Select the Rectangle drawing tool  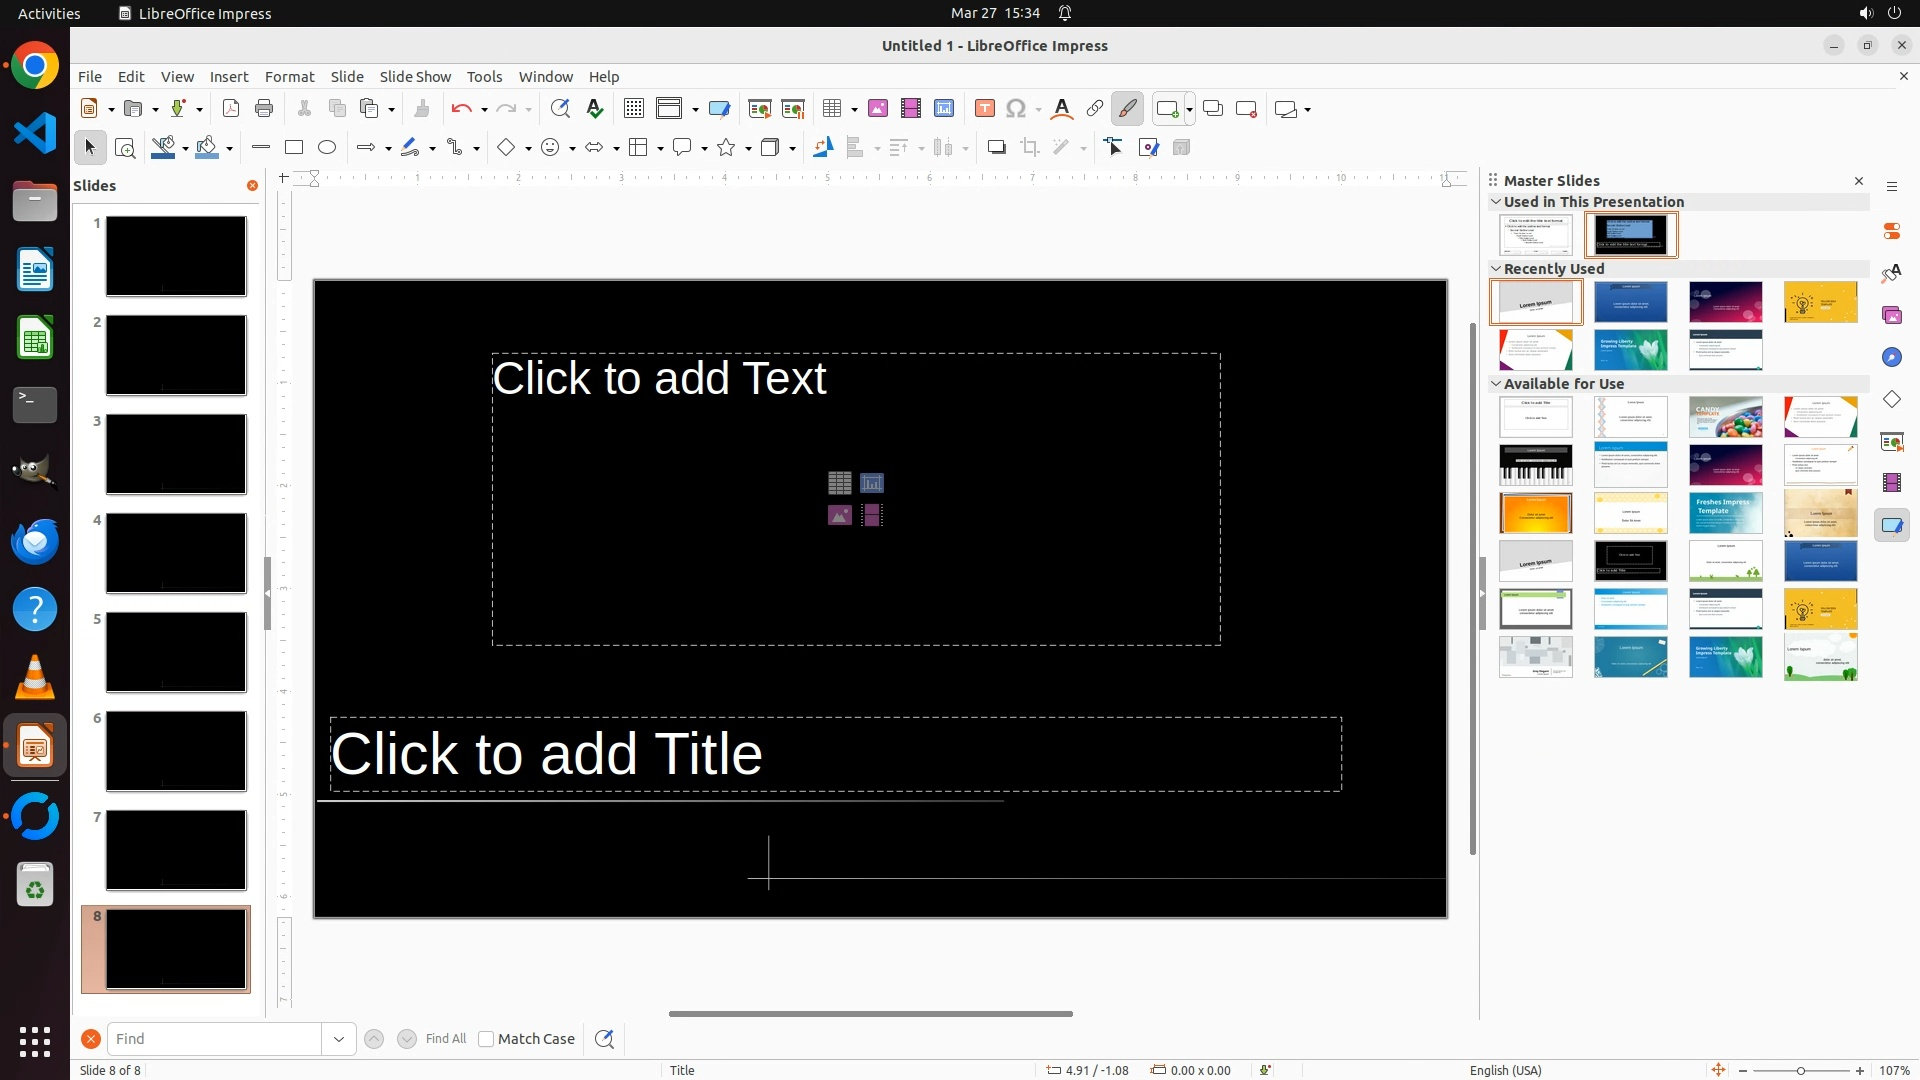coord(294,148)
